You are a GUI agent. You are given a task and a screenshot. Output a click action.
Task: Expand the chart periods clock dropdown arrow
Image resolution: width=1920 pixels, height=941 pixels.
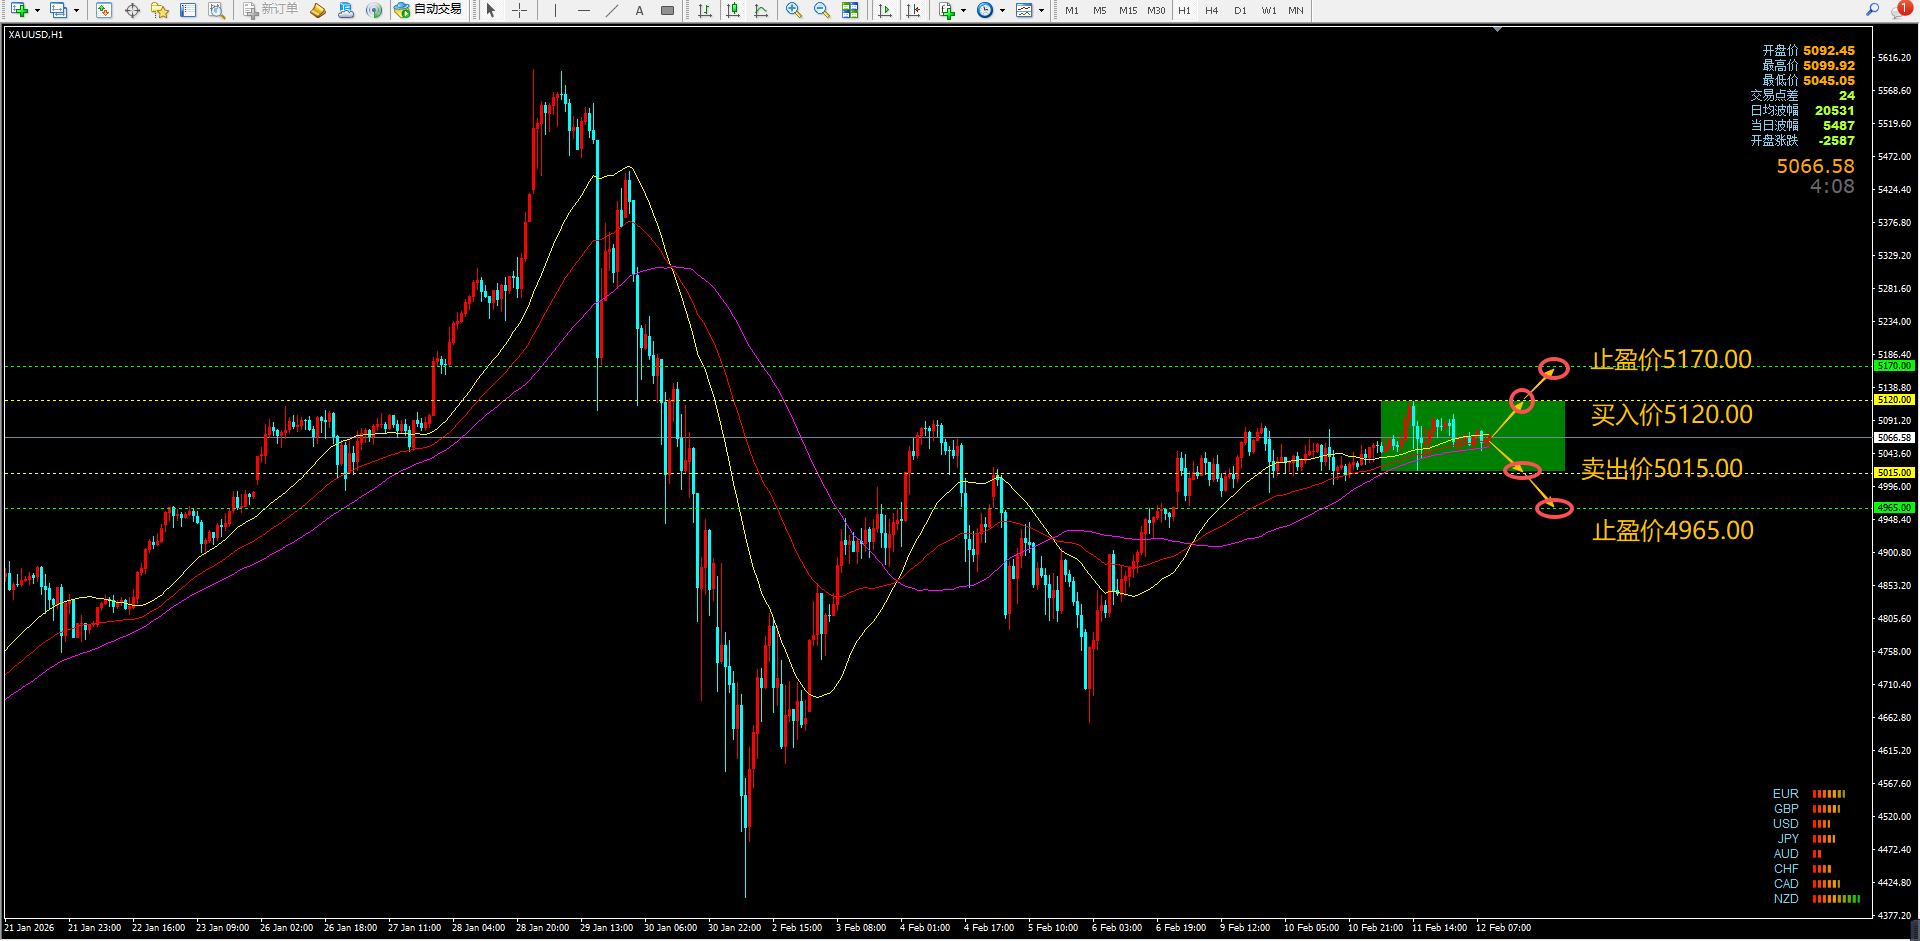click(x=1002, y=11)
